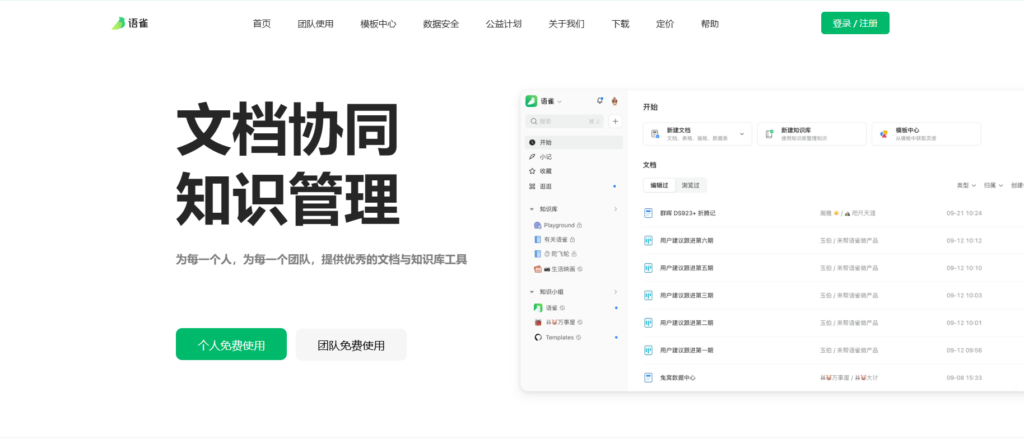Open the 模板中心 card in the preview

926,134
